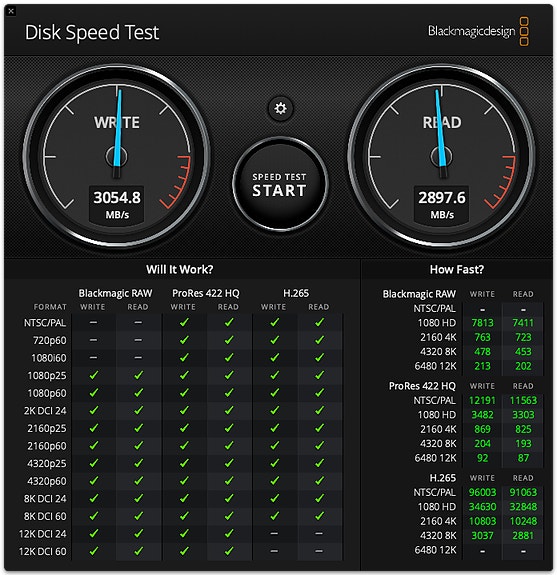The image size is (557, 575).
Task: Click H.265 write dash for 12K DCI 24
Action: point(274,534)
